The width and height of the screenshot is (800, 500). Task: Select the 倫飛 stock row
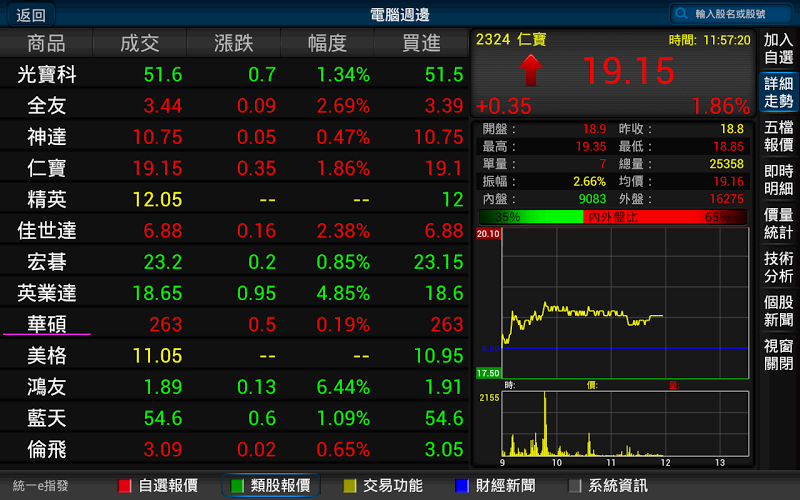click(x=234, y=449)
